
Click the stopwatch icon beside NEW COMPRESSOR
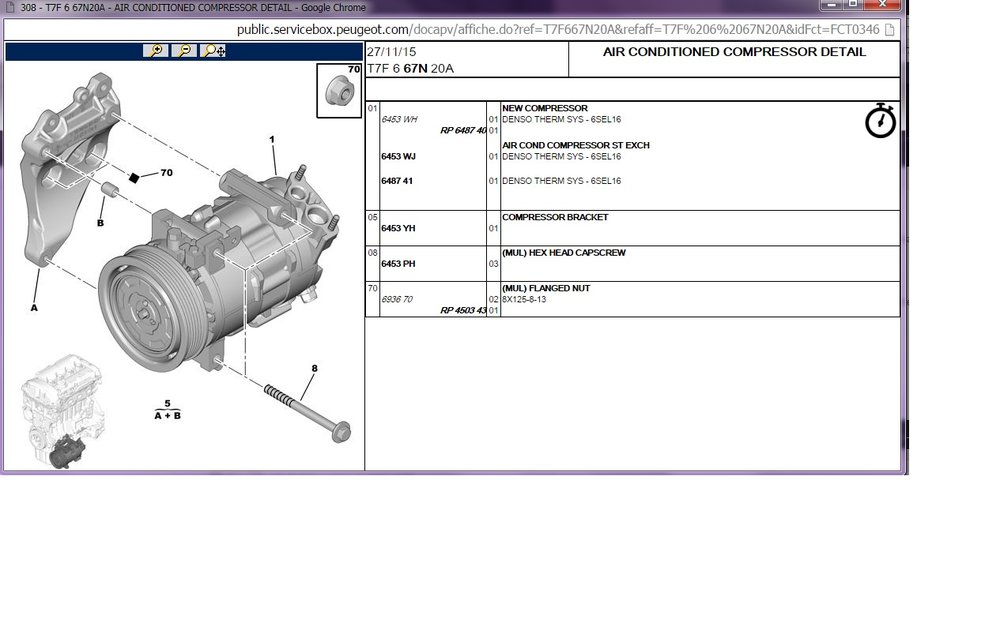click(x=880, y=121)
